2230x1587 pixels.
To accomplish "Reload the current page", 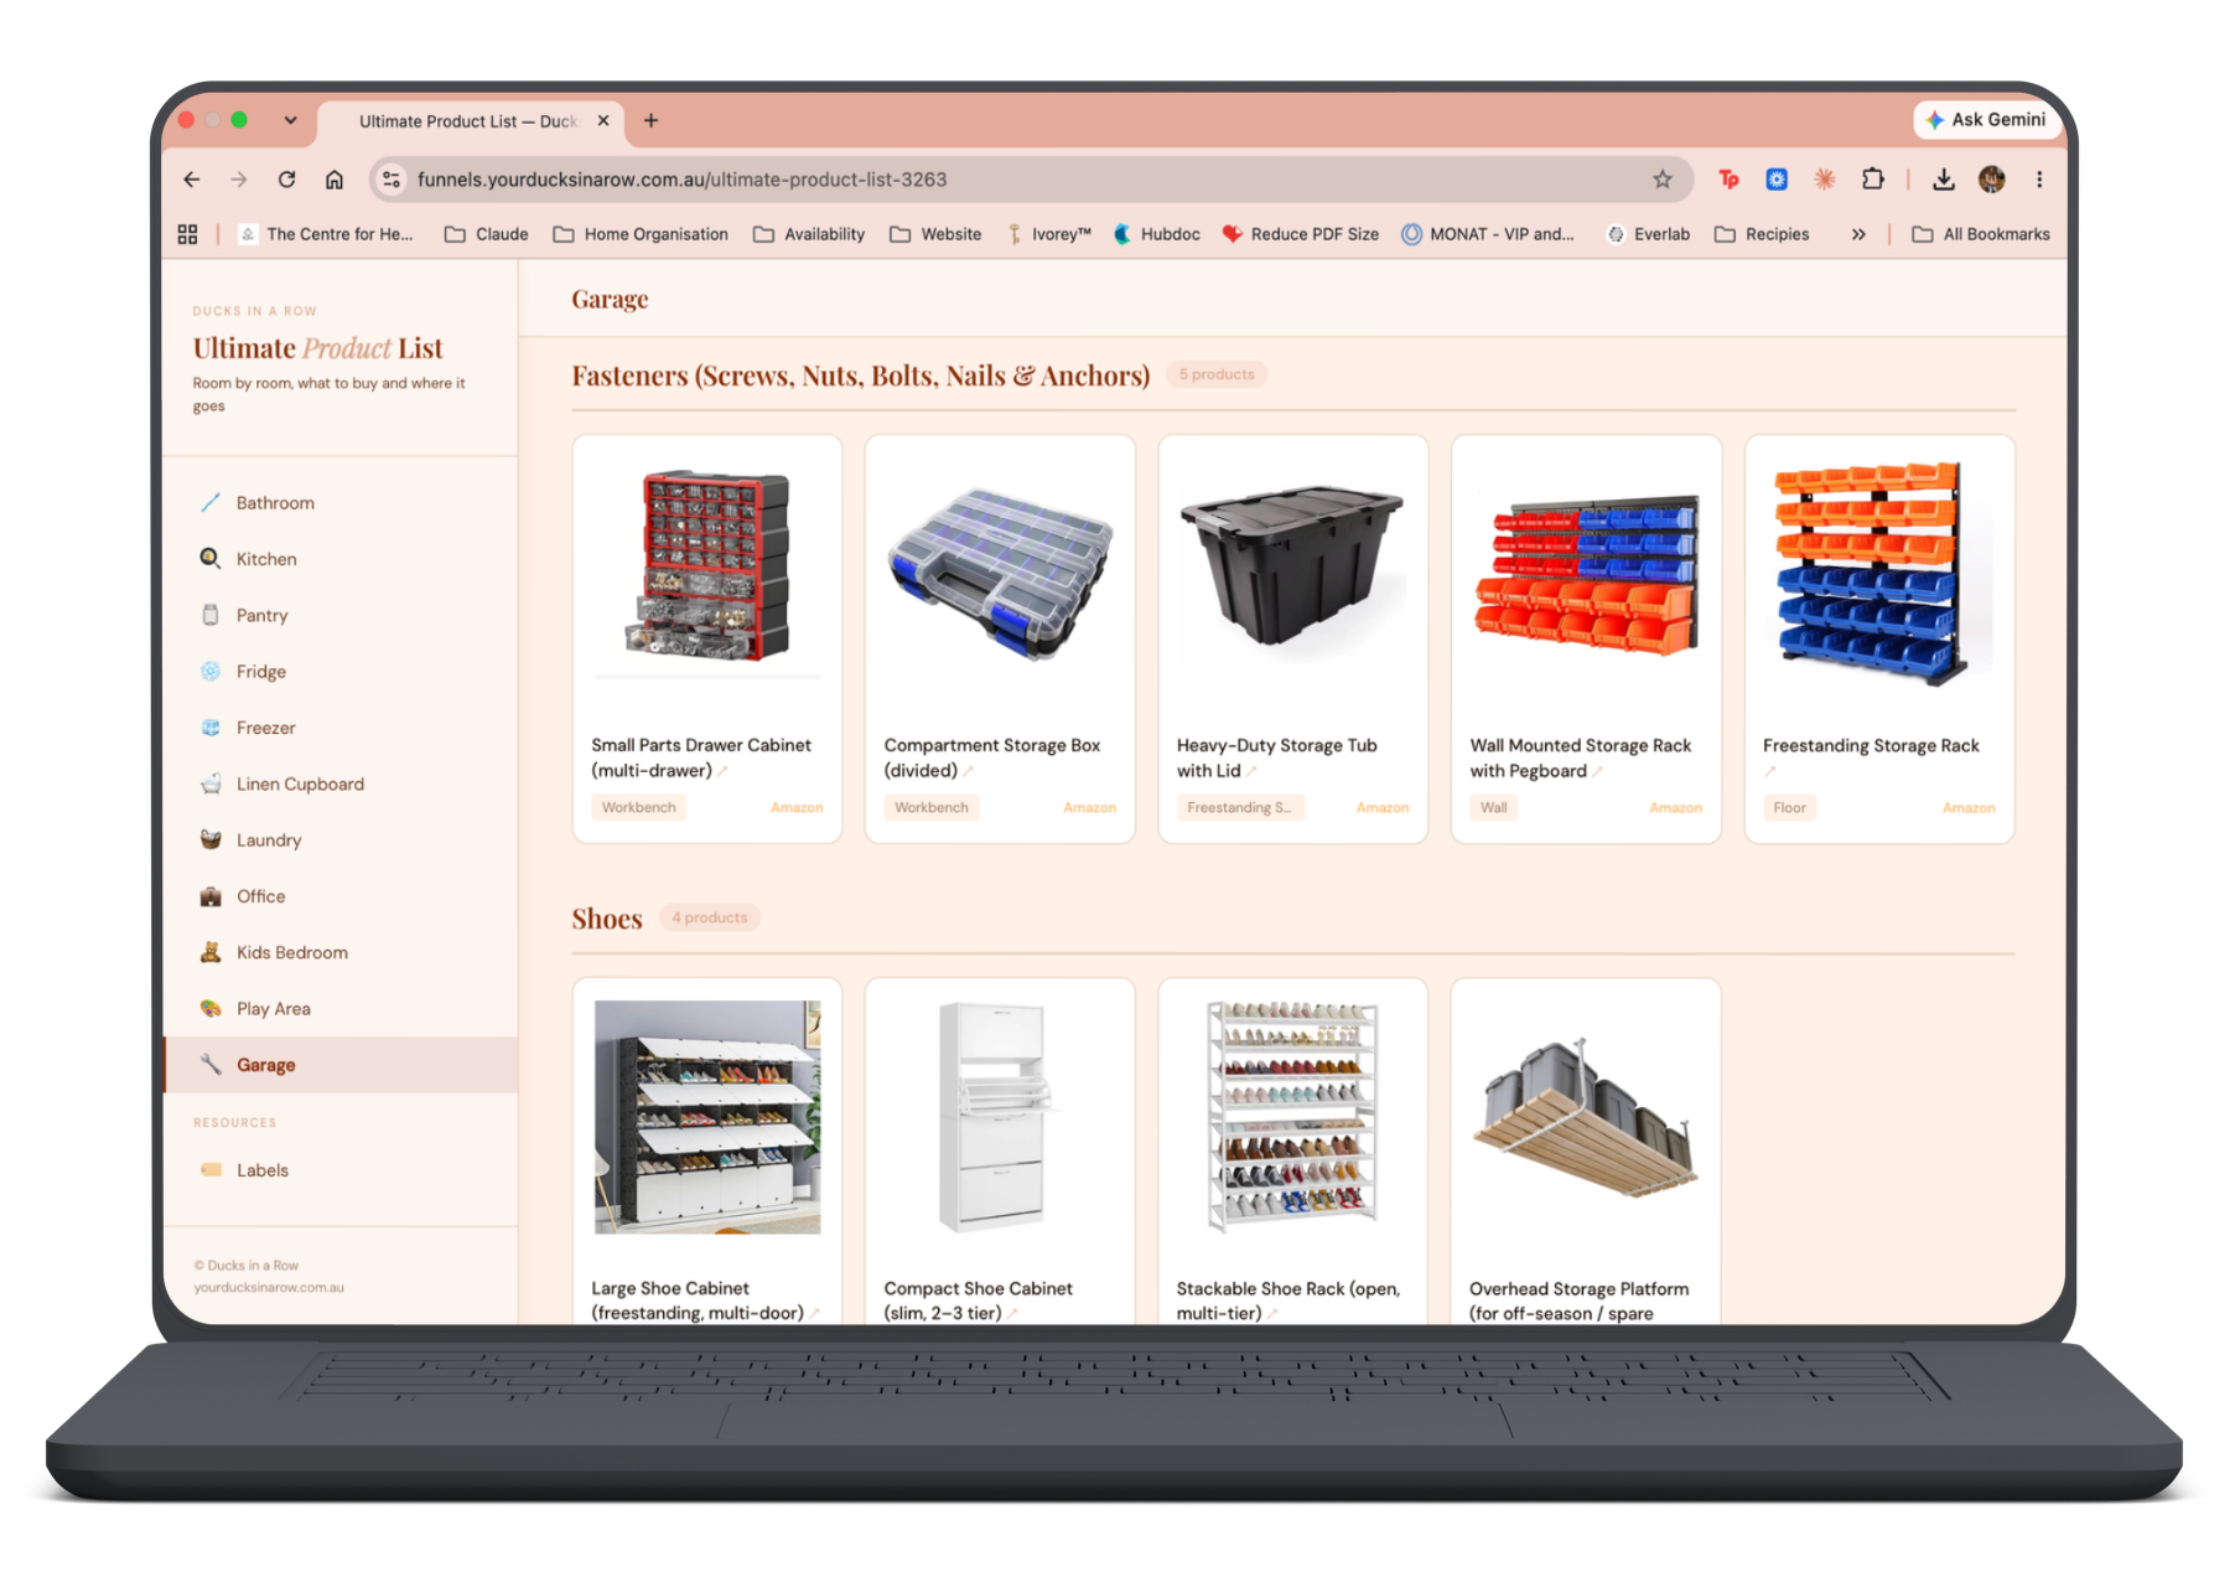I will (287, 180).
